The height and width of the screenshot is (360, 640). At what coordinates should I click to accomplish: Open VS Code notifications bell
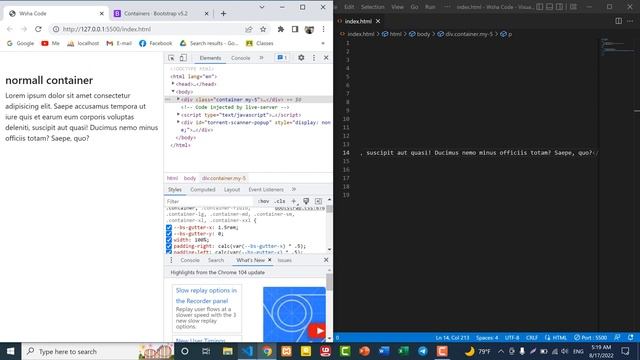click(631, 338)
